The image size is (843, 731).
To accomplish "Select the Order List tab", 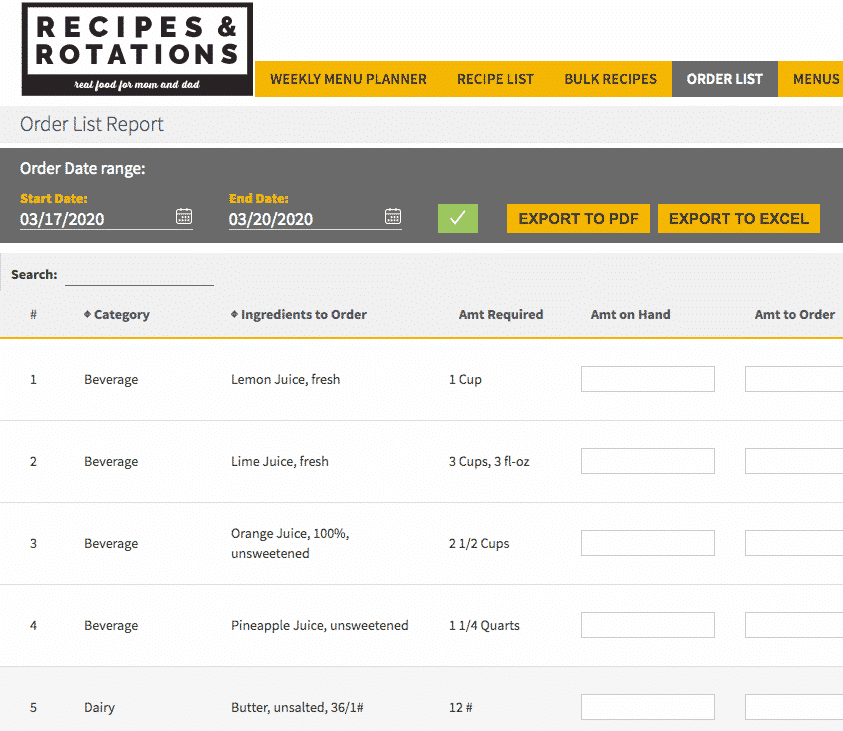I will pyautogui.click(x=724, y=79).
